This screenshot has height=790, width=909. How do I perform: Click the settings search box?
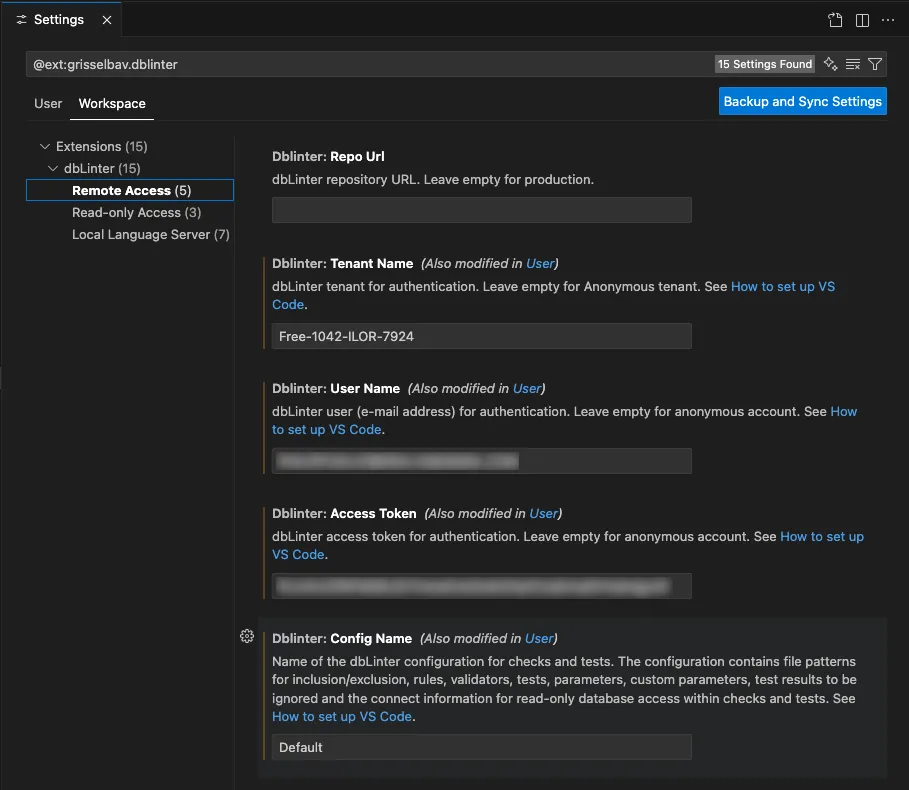(x=370, y=64)
